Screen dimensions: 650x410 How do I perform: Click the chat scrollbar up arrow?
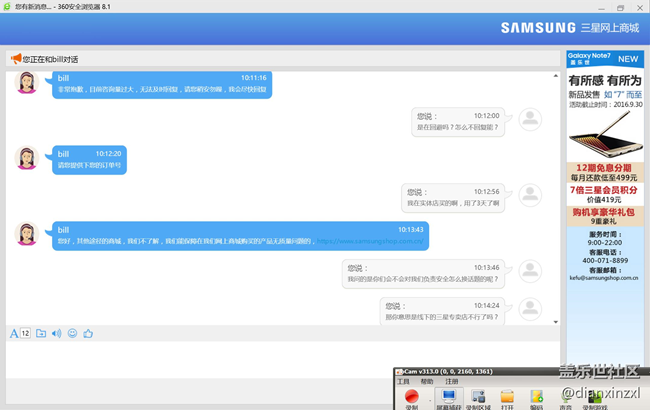[555, 75]
